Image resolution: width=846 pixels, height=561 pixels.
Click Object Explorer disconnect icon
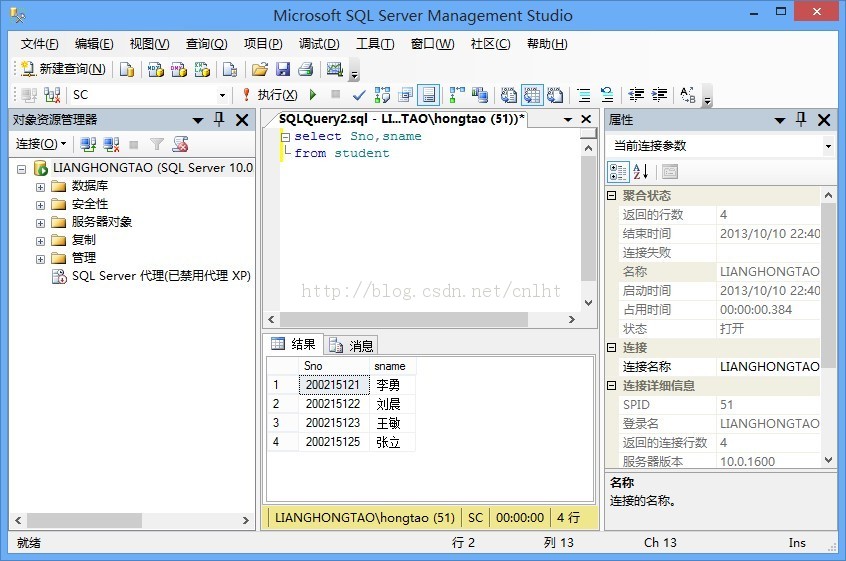click(111, 144)
